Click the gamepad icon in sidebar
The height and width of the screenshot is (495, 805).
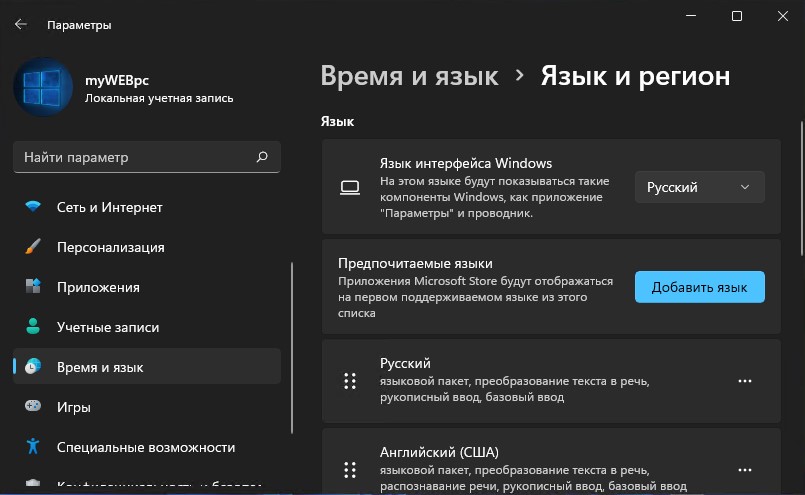point(33,406)
